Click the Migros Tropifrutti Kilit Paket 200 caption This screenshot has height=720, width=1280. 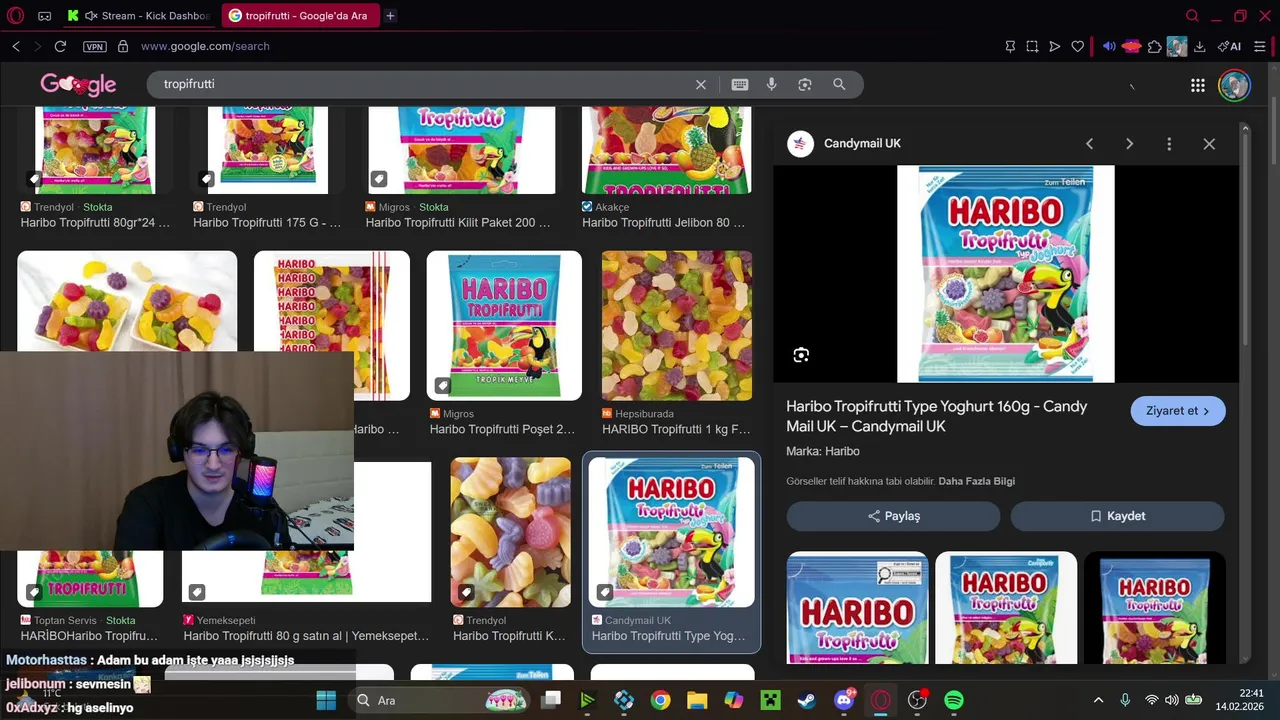(x=458, y=223)
